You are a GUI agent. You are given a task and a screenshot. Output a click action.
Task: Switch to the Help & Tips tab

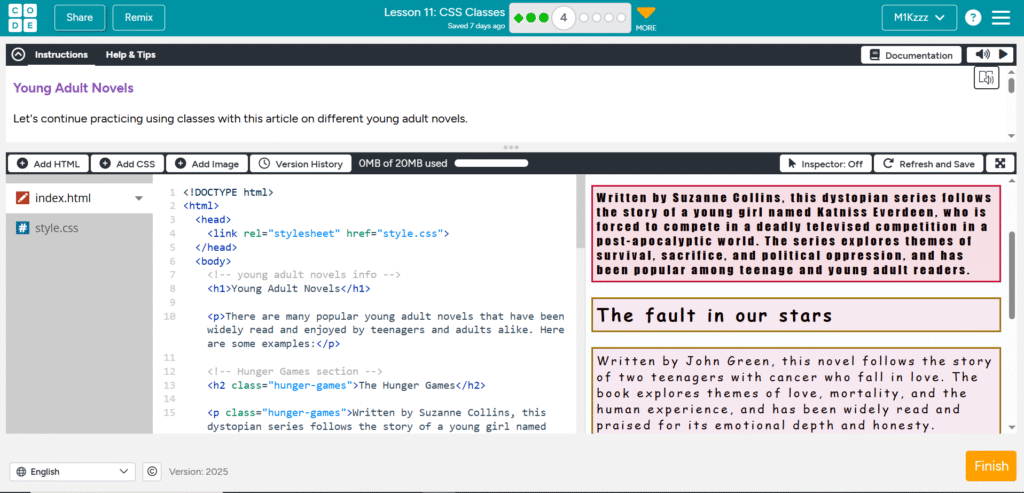click(130, 55)
